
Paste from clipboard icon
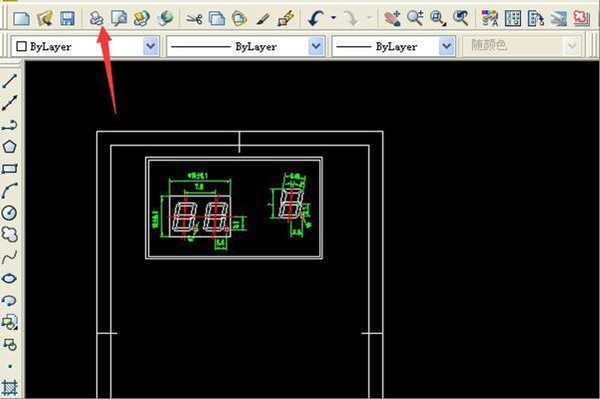pos(239,18)
